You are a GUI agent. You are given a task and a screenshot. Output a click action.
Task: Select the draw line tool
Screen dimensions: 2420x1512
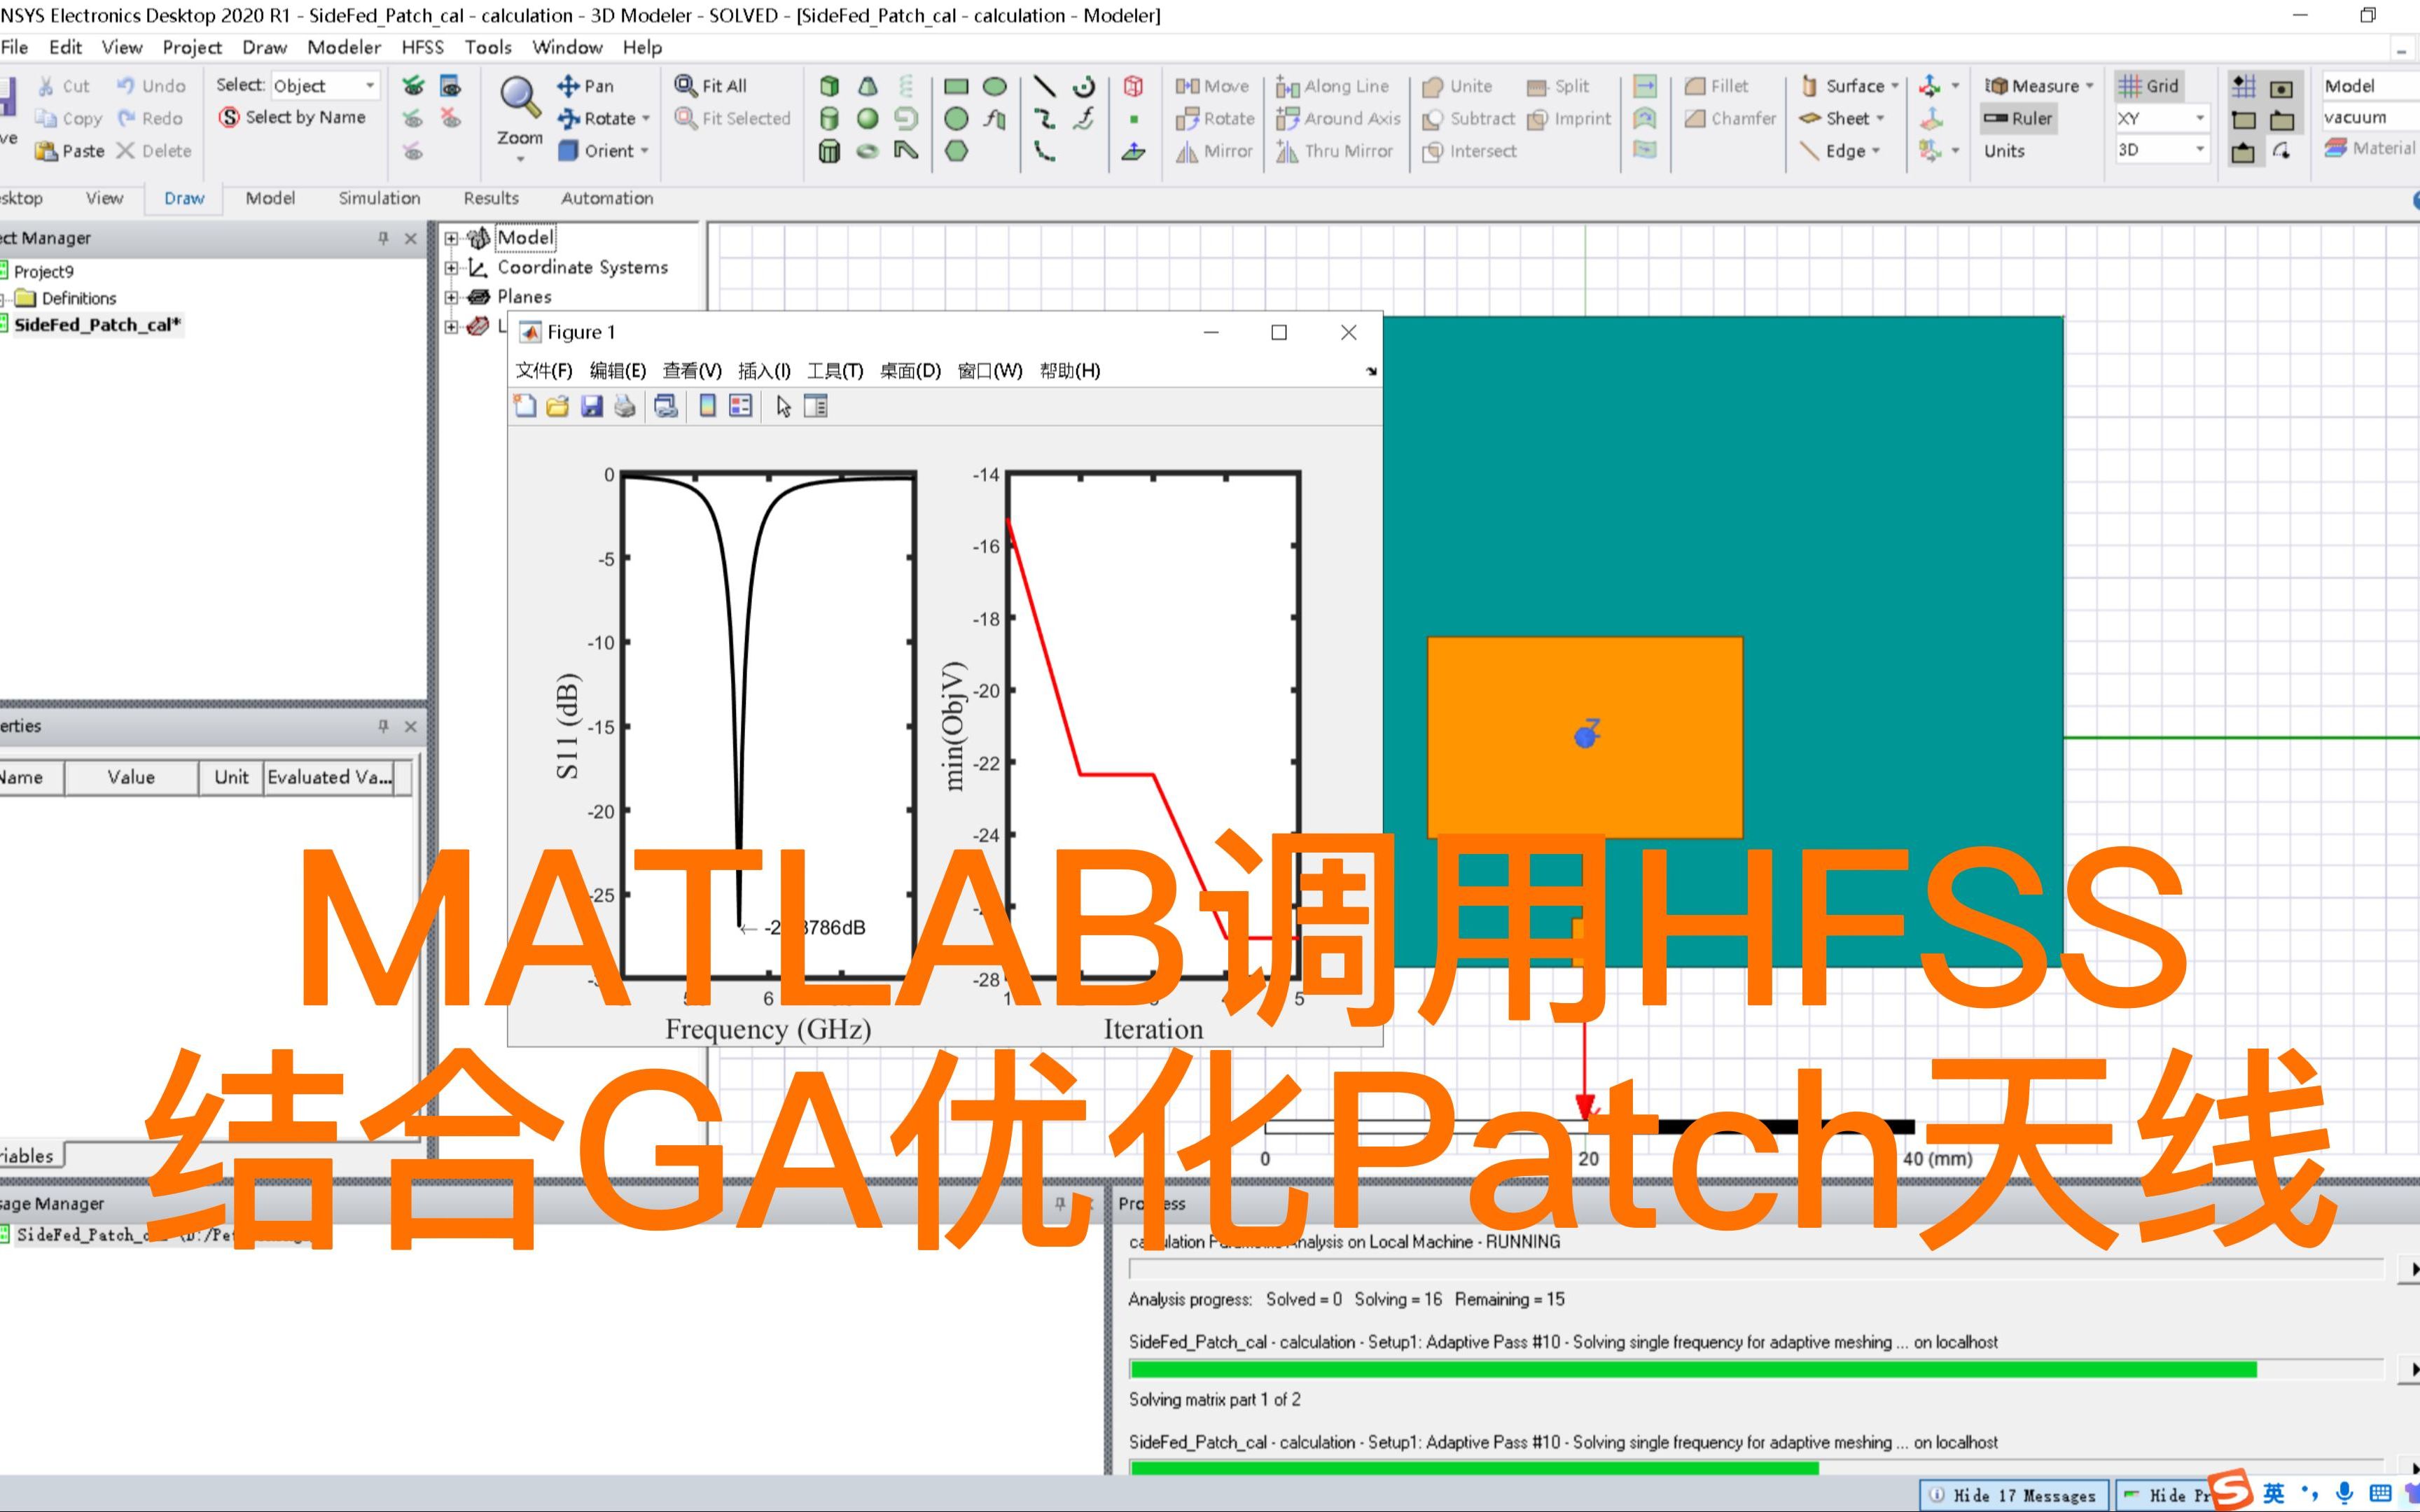click(1044, 86)
